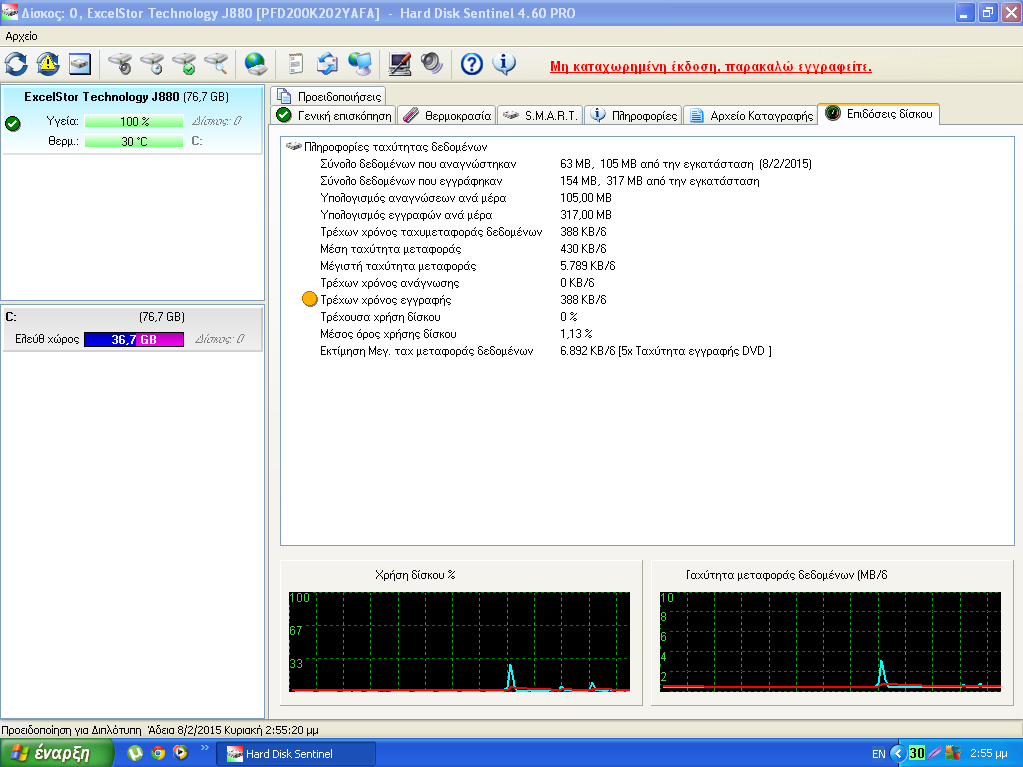
Task: Click the 36,7 GB free space bar
Action: click(134, 339)
